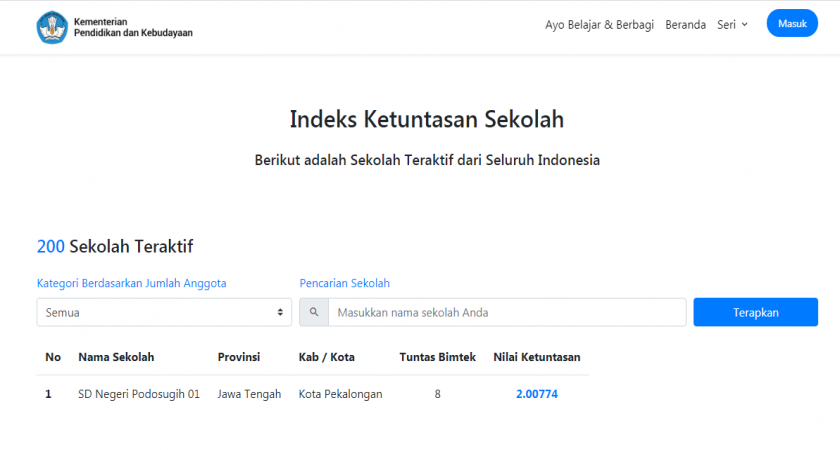The image size is (840, 450).
Task: Navigate to Beranda
Action: [x=685, y=25]
